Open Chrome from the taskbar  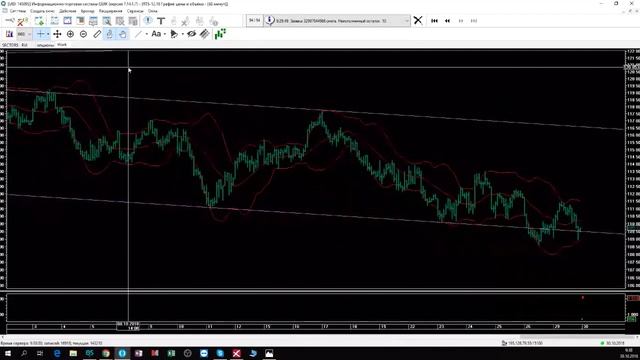click(106, 353)
